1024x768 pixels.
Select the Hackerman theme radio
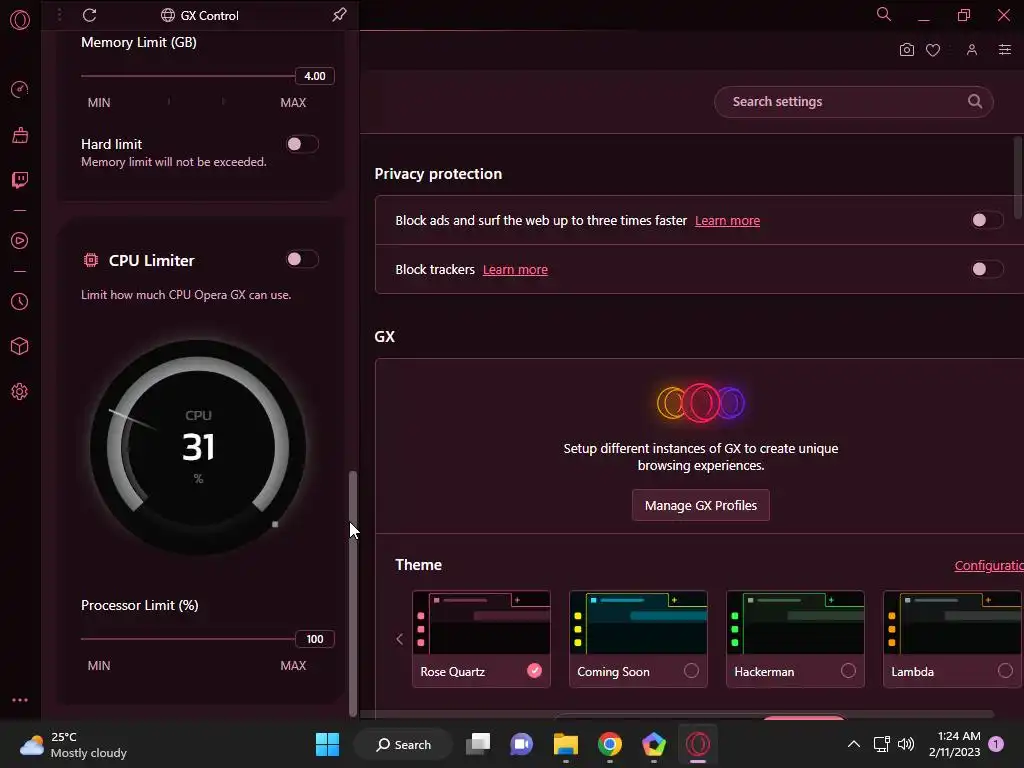(x=848, y=671)
